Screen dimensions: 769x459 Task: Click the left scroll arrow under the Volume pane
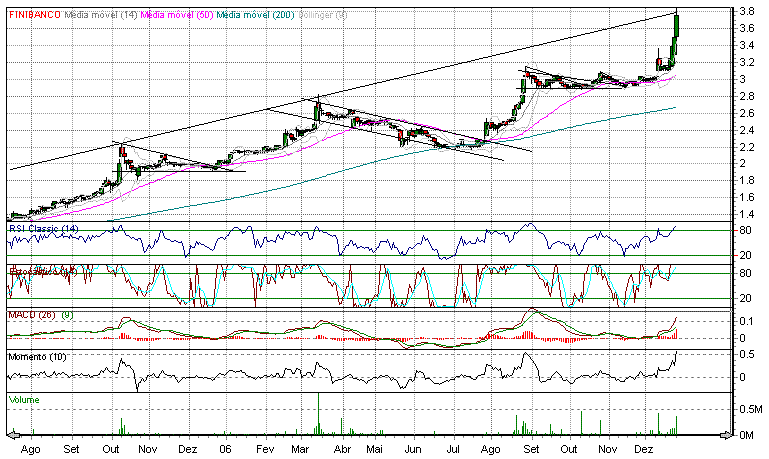(12, 434)
